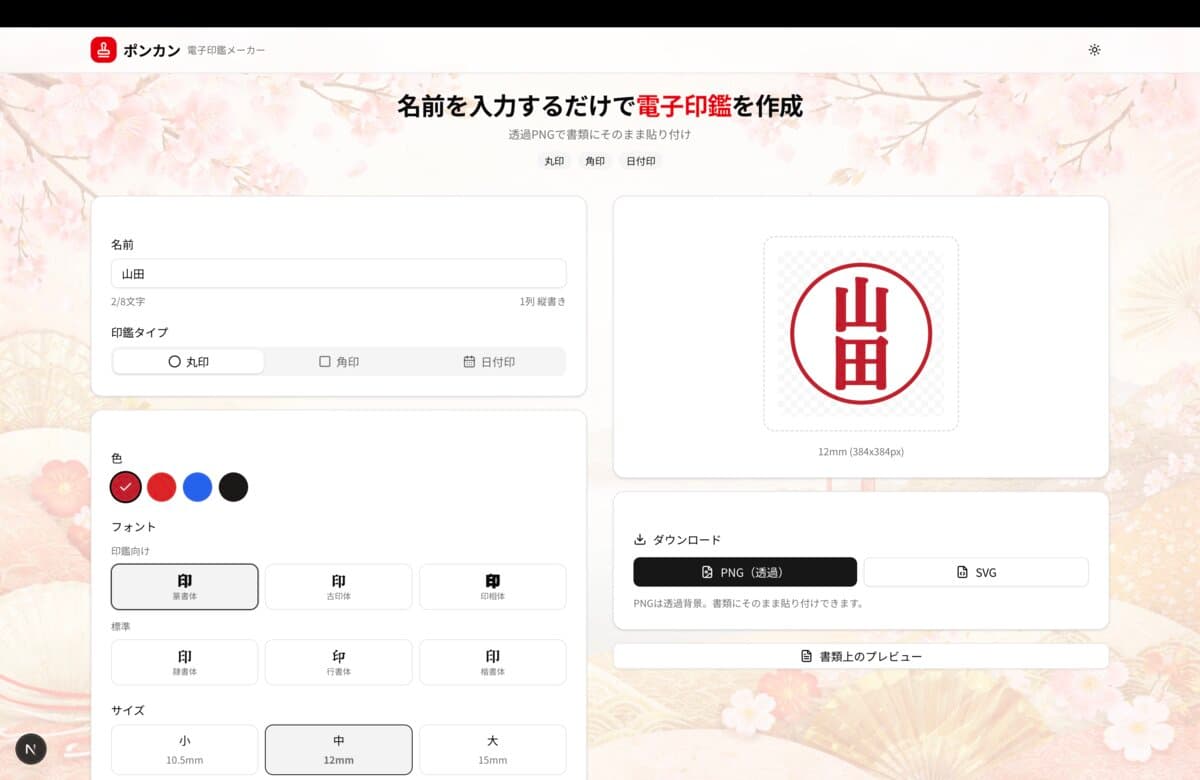Toggle the theme with the sun icon
Screen dimensions: 1200x780
pos(1094,50)
